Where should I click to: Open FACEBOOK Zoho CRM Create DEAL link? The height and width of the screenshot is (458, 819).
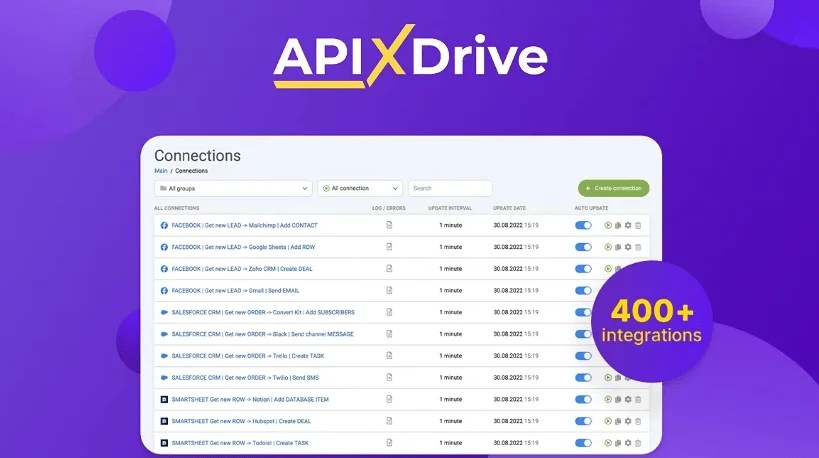[242, 269]
